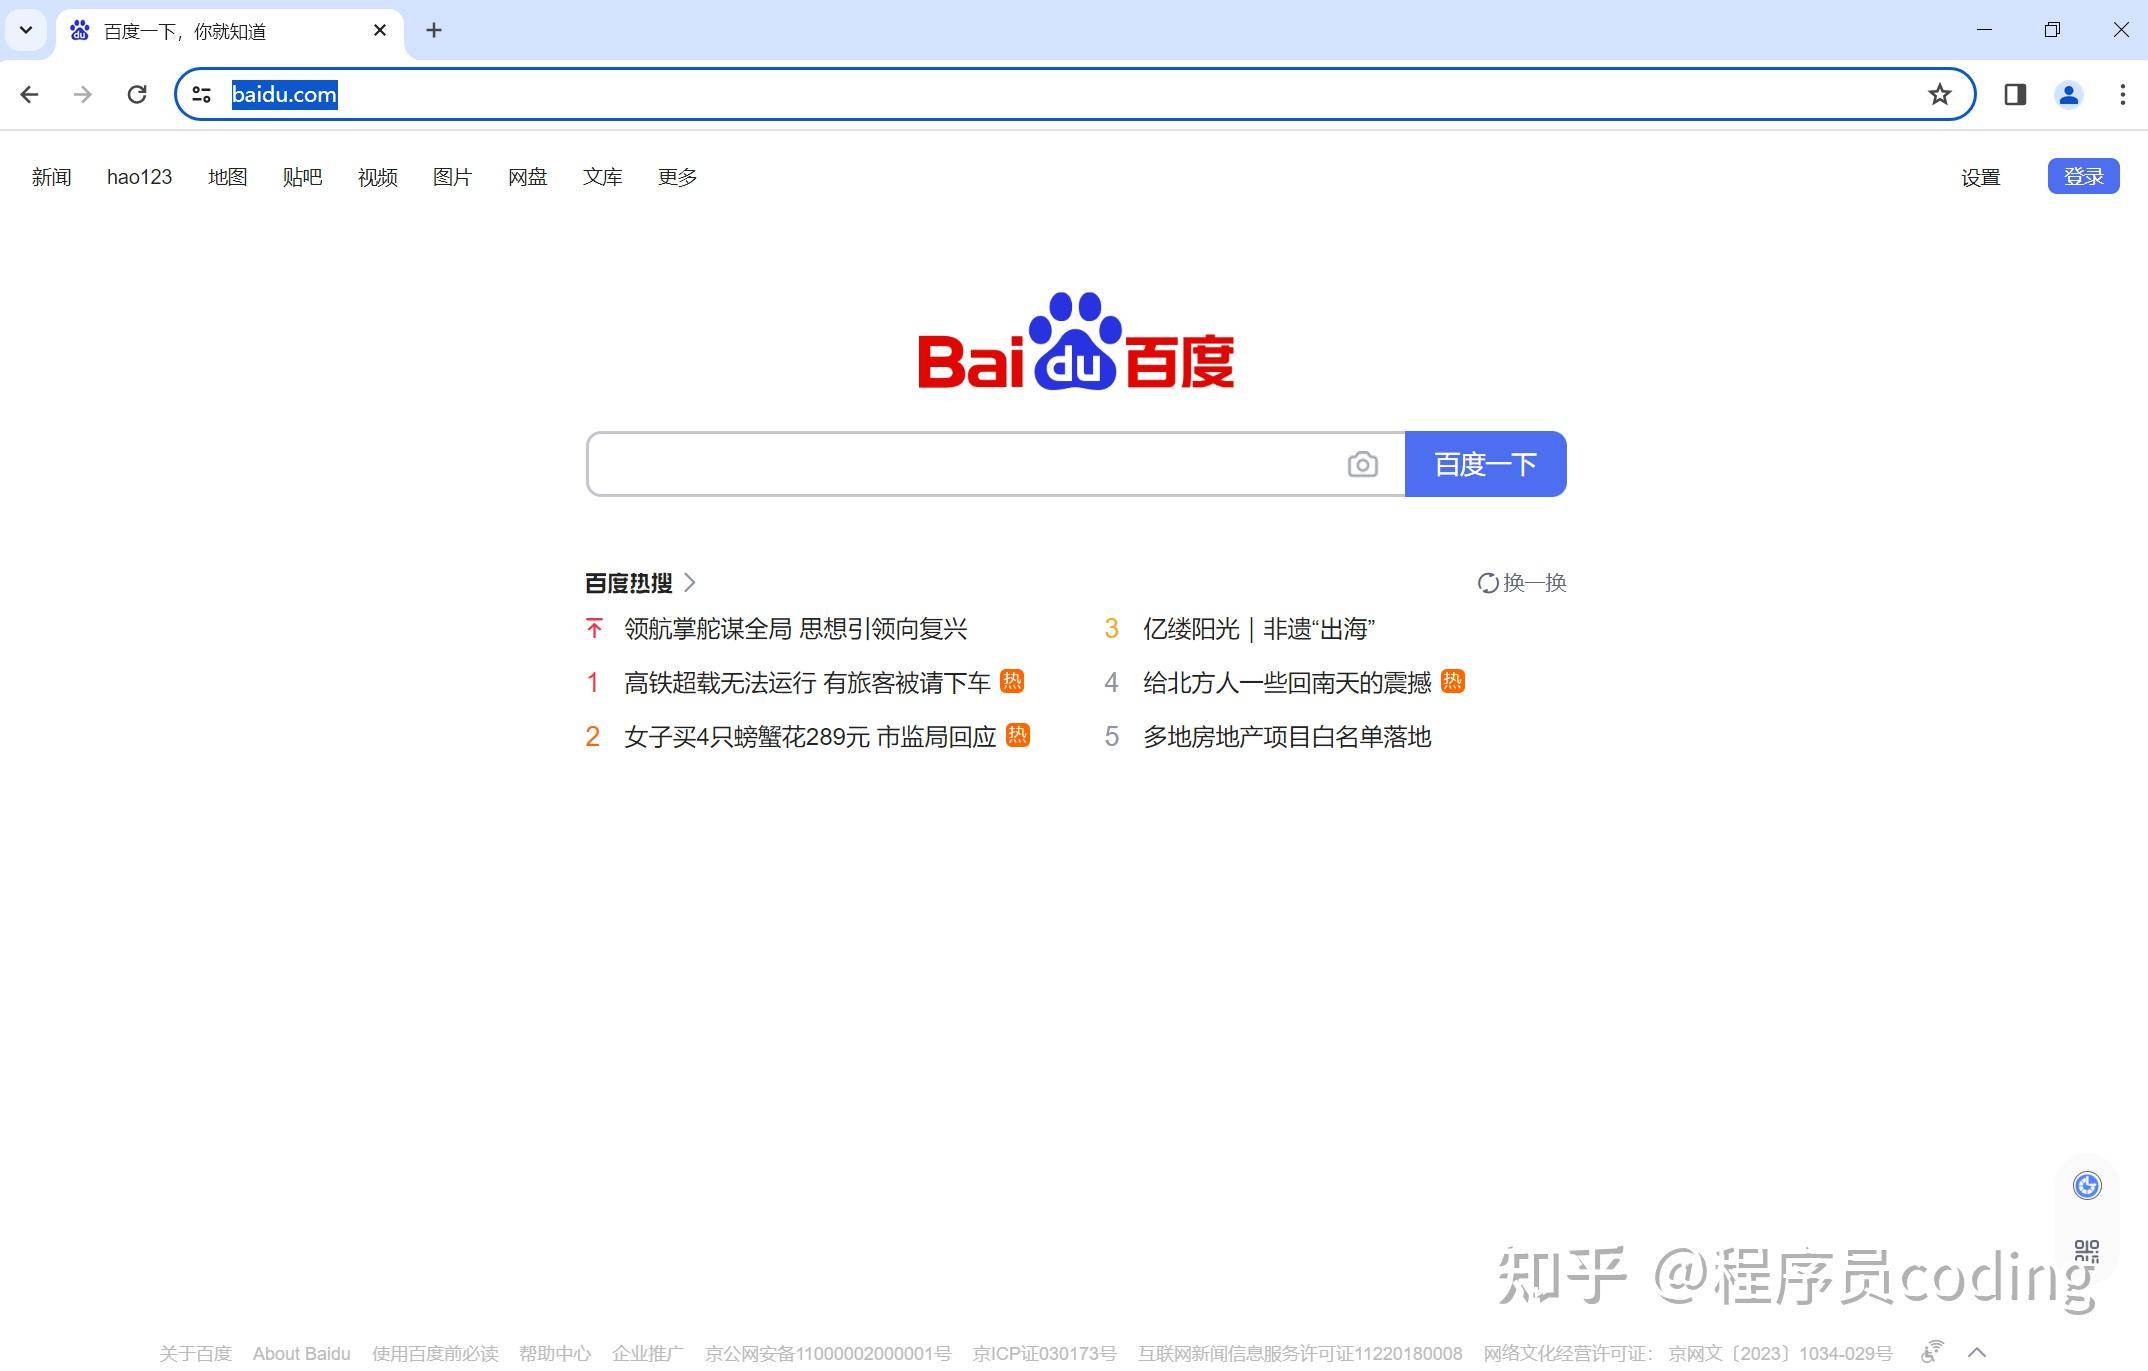Open 百度热搜 hot search list

tap(640, 582)
